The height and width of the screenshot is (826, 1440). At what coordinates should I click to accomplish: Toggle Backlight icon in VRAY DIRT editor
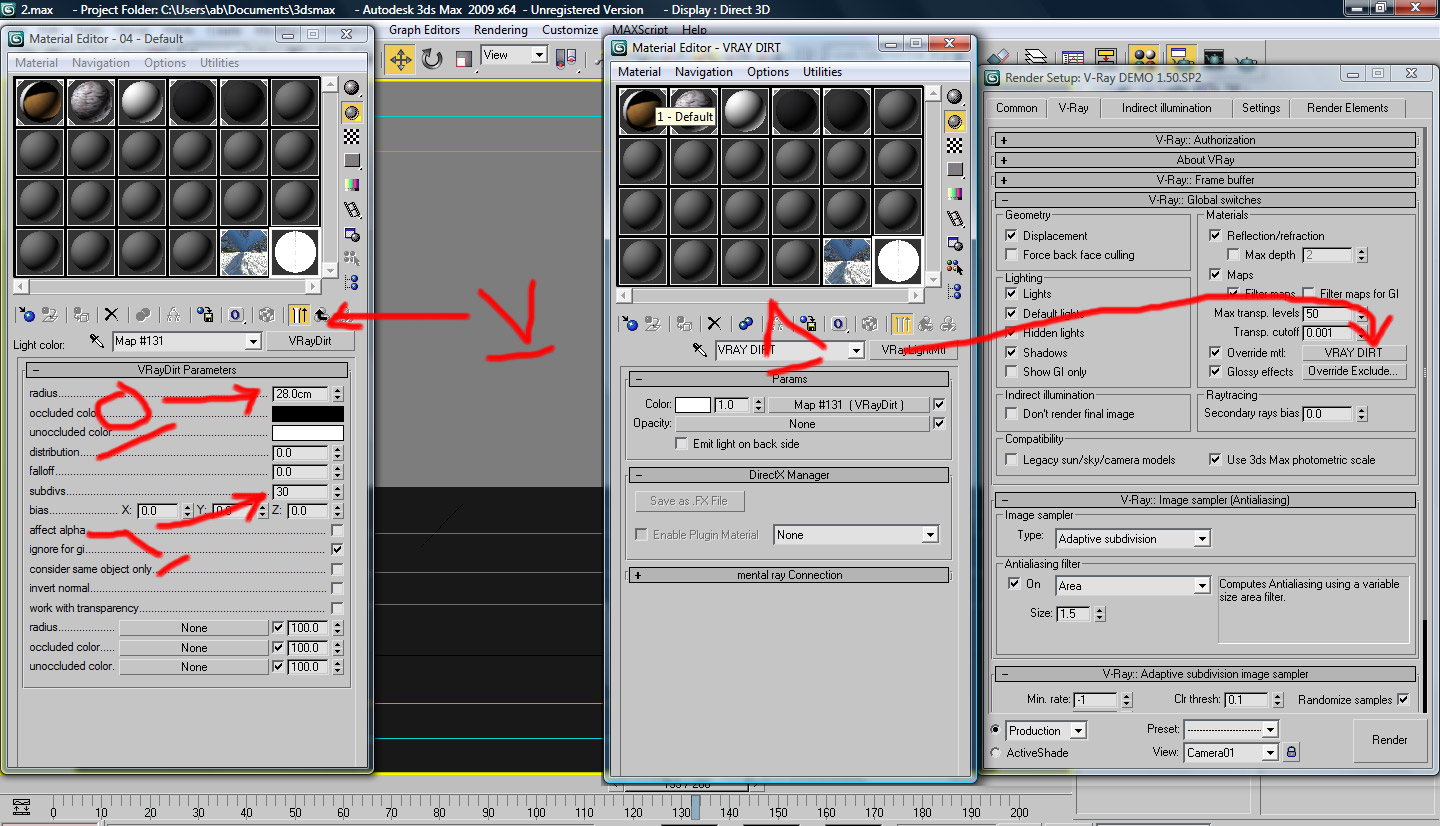(x=955, y=121)
